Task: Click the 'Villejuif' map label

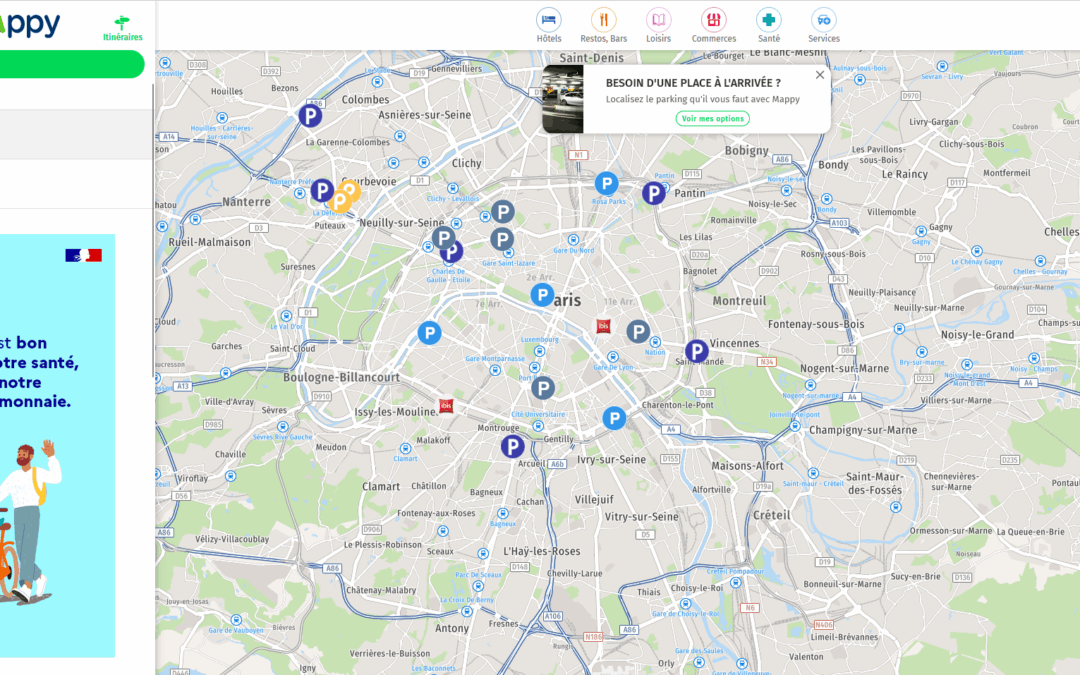Action: [594, 499]
